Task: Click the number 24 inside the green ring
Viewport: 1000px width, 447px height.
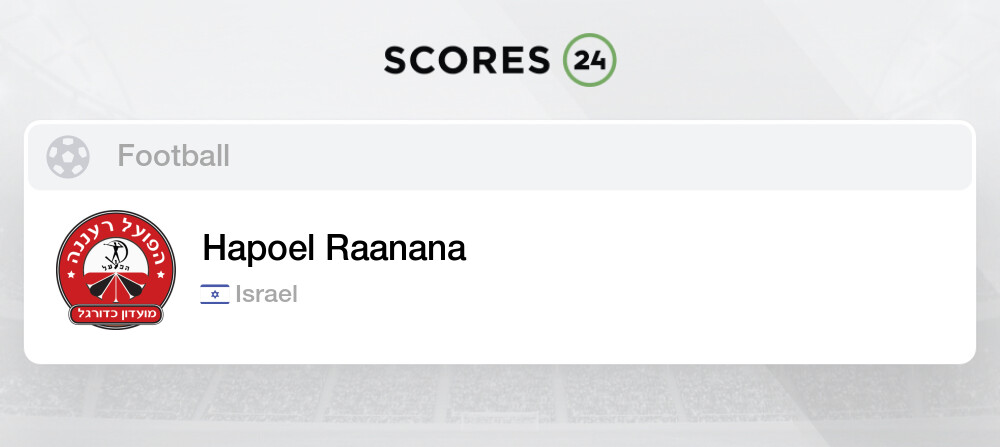Action: pyautogui.click(x=589, y=60)
